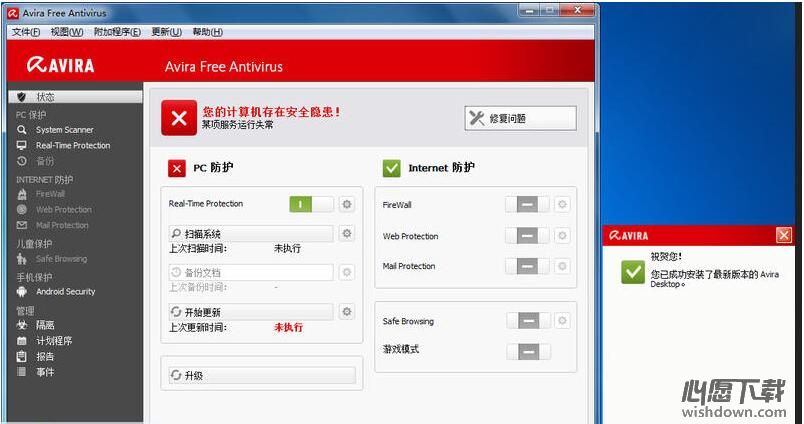Click the 升级 upgrade button

coord(262,375)
